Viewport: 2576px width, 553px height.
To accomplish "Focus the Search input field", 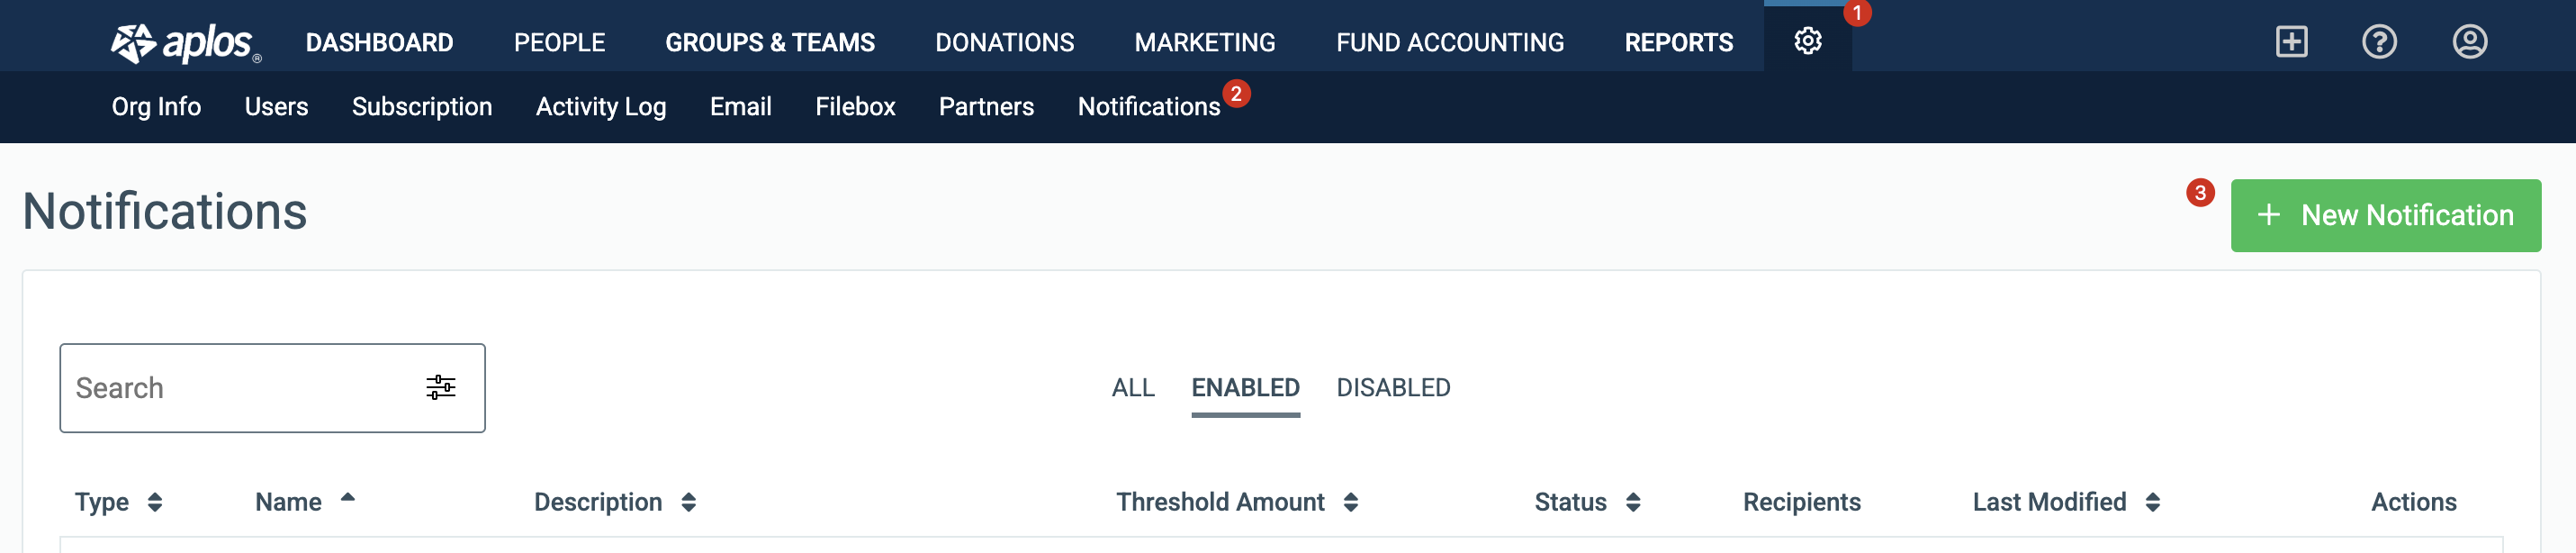I will pos(240,388).
